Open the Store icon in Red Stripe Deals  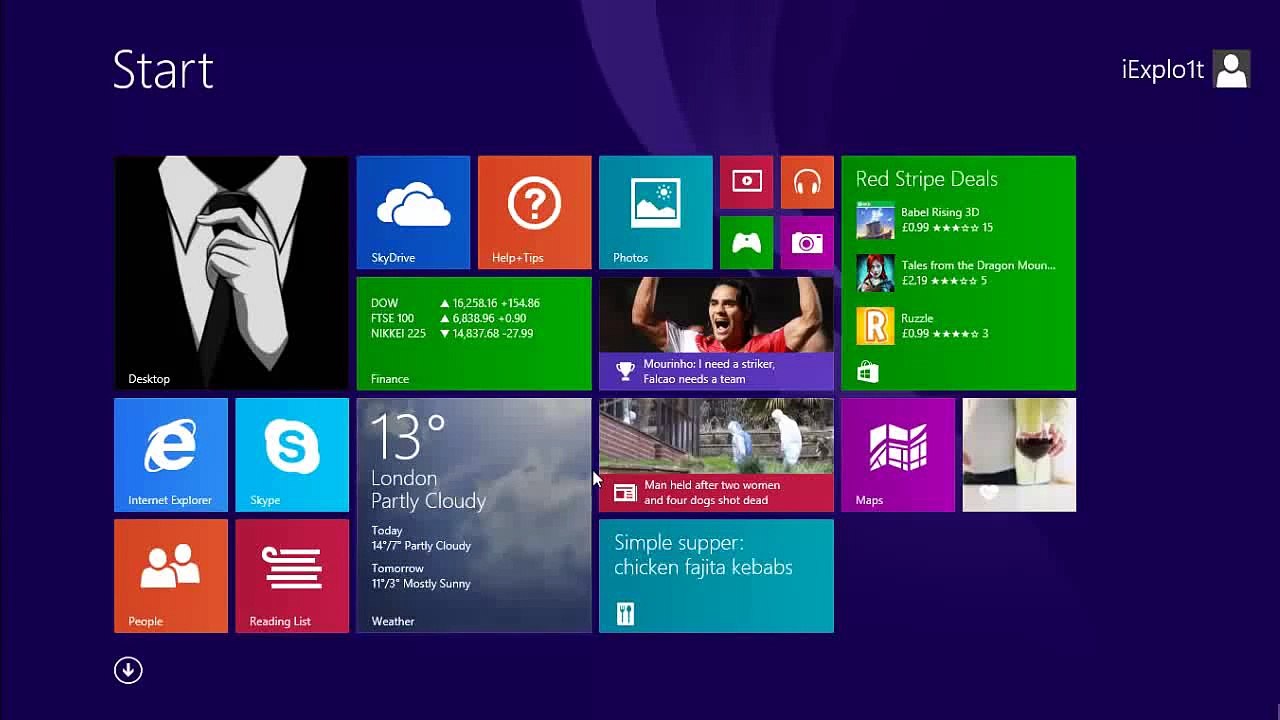click(x=867, y=373)
